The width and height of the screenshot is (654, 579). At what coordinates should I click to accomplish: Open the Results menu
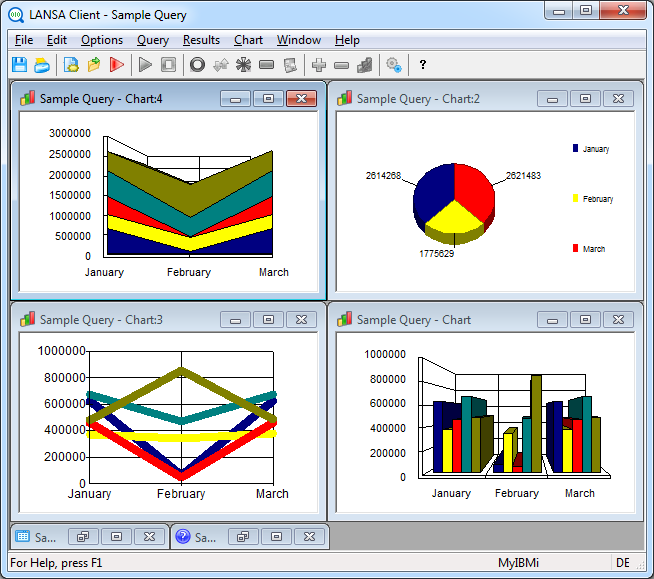click(201, 40)
